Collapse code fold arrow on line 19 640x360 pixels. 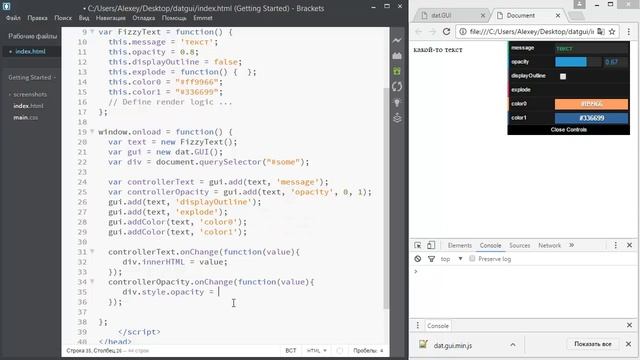point(92,132)
